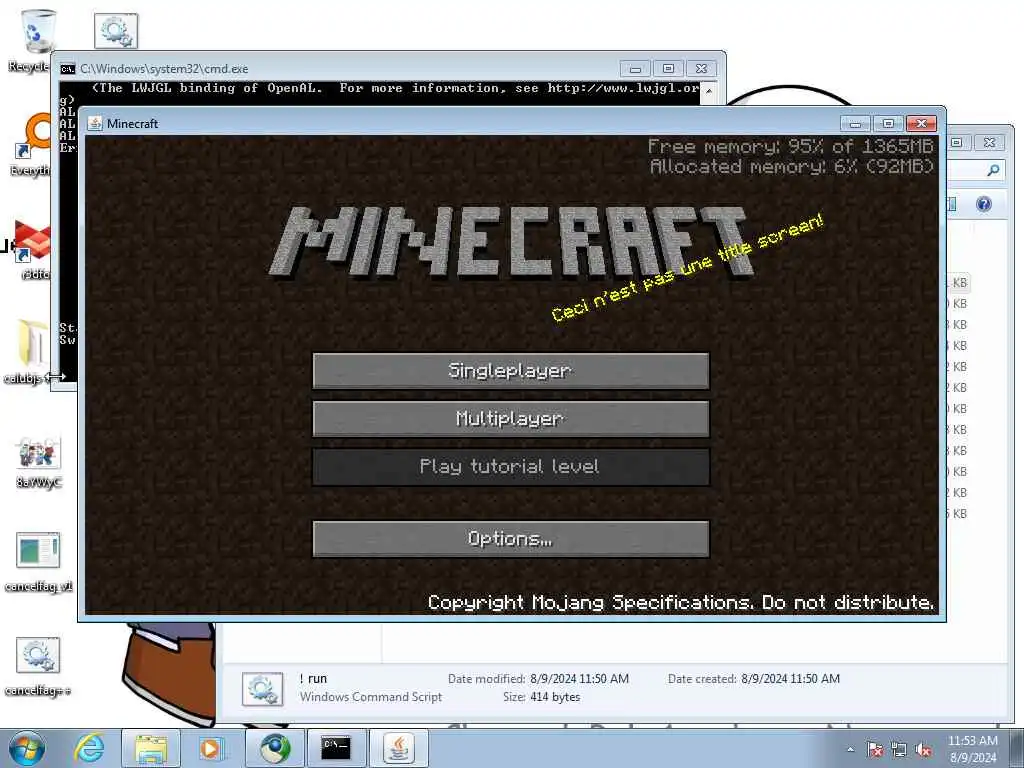Open Minecraft Options

tap(511, 539)
